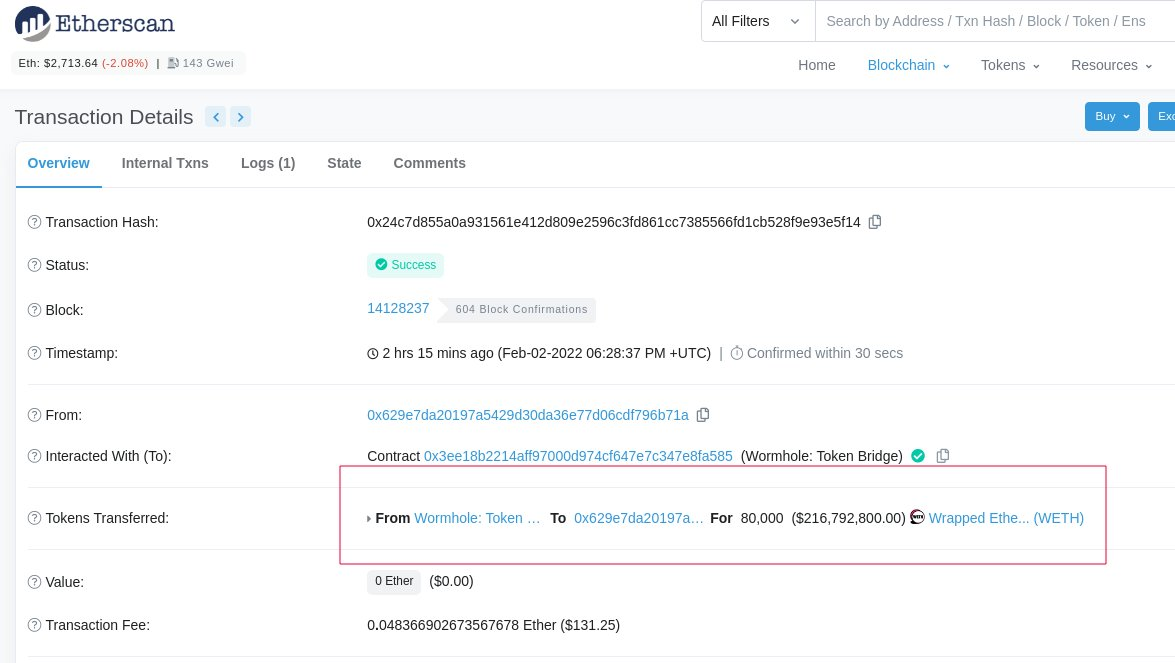1175x663 pixels.
Task: Click the verified green checkmark icon
Action: [918, 455]
